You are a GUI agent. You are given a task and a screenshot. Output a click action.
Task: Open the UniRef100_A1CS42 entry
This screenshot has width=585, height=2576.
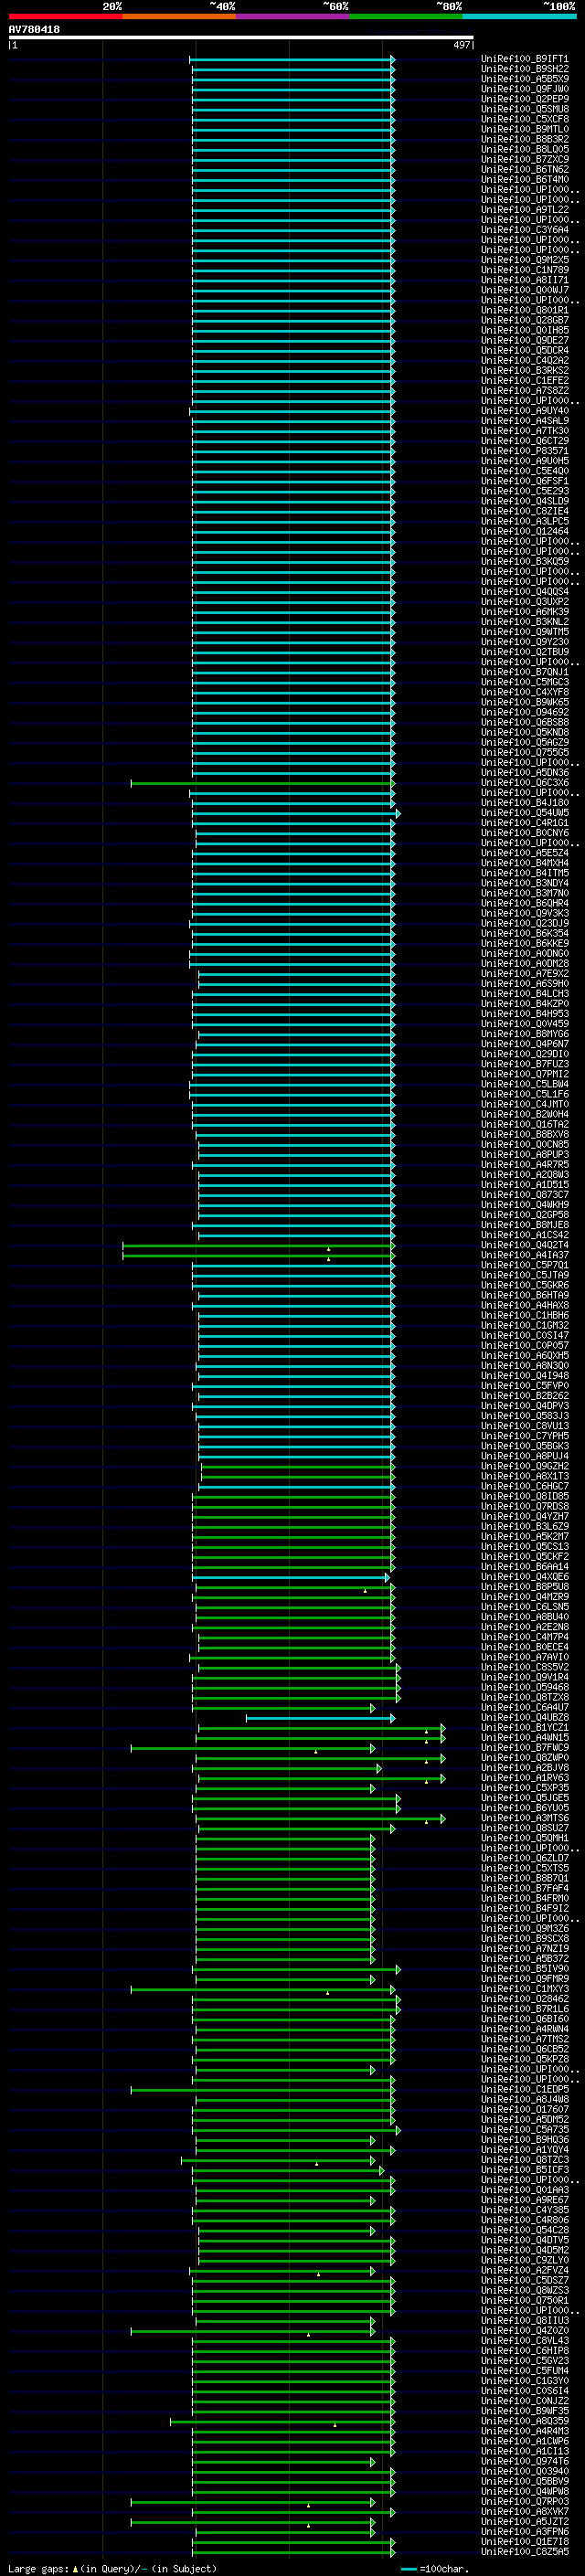click(525, 1235)
